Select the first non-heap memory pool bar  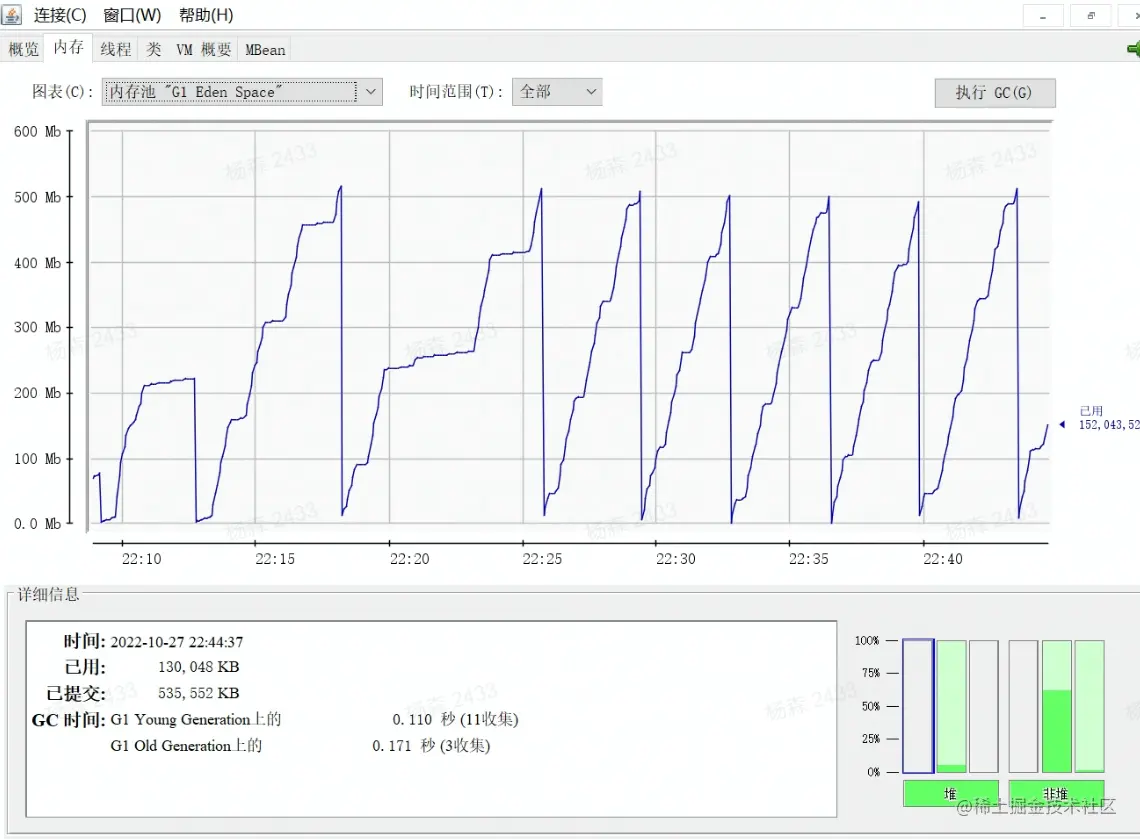[1023, 706]
